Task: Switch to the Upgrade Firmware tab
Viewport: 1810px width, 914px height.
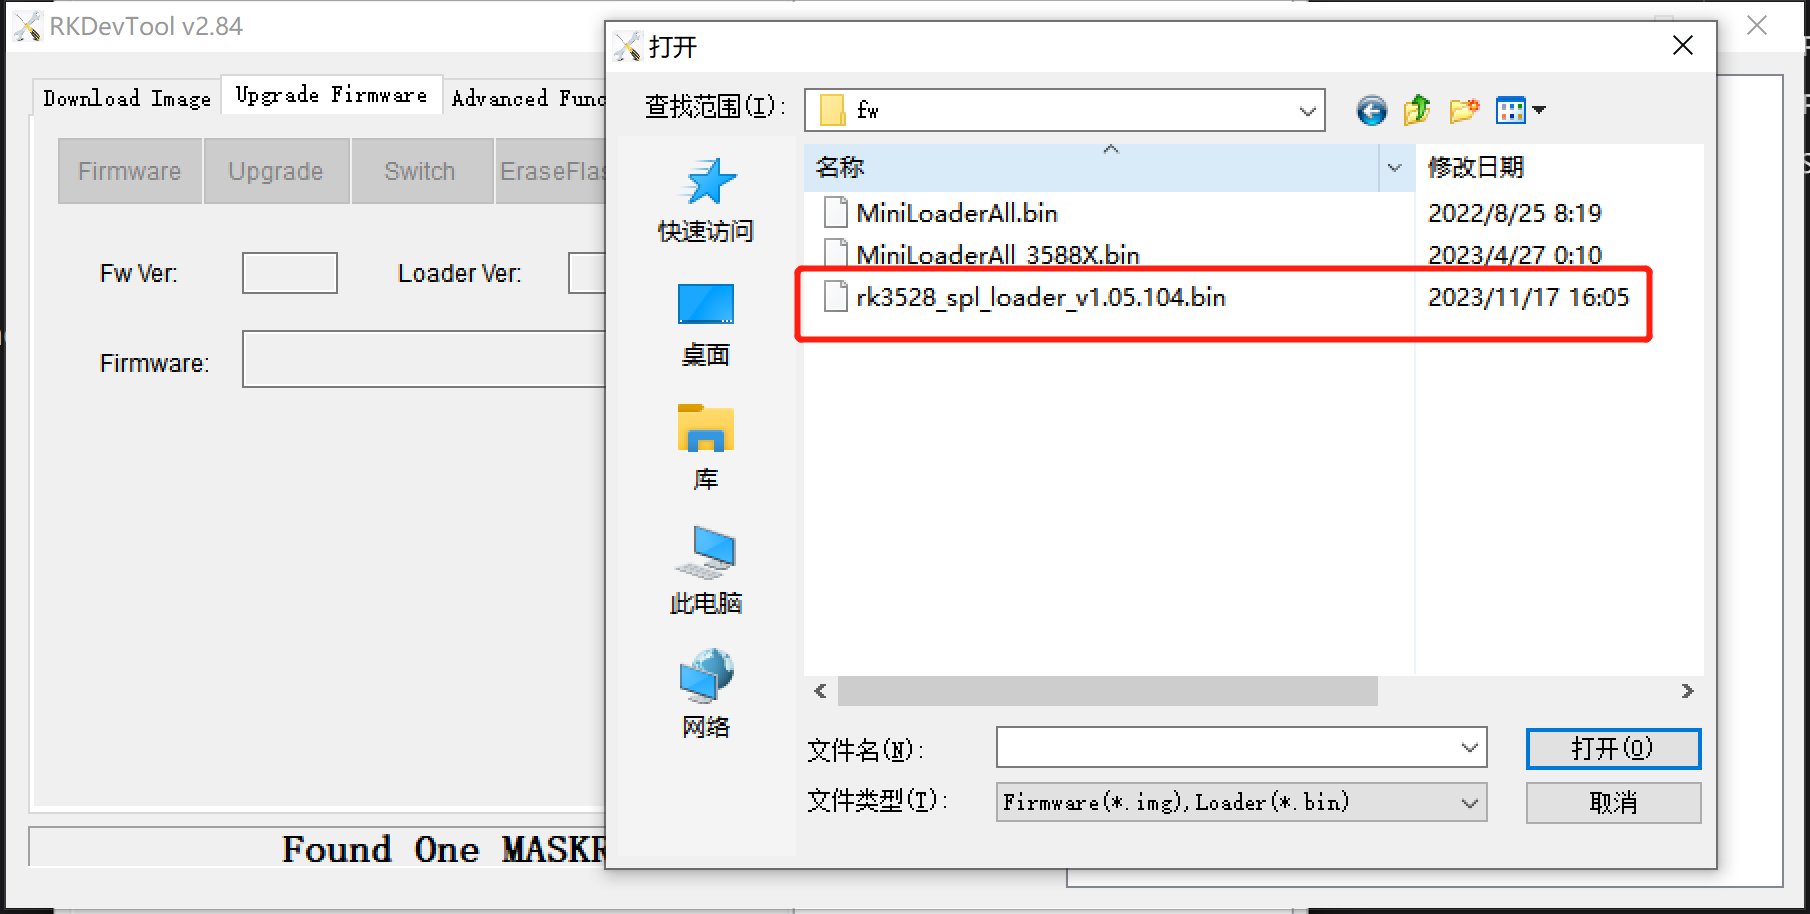Action: [x=331, y=95]
